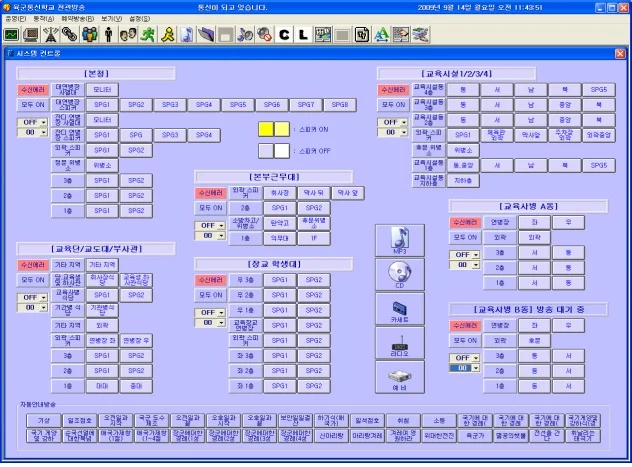Click the hand writing form icon
The image size is (632, 467).
401,35
